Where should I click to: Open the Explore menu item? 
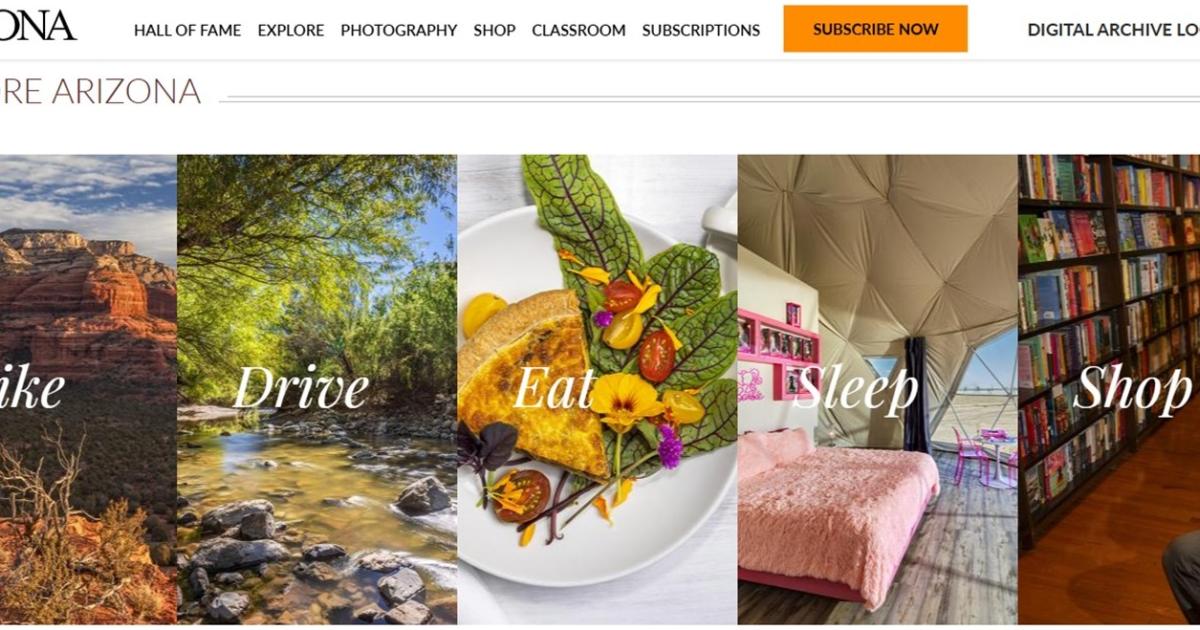[x=291, y=30]
